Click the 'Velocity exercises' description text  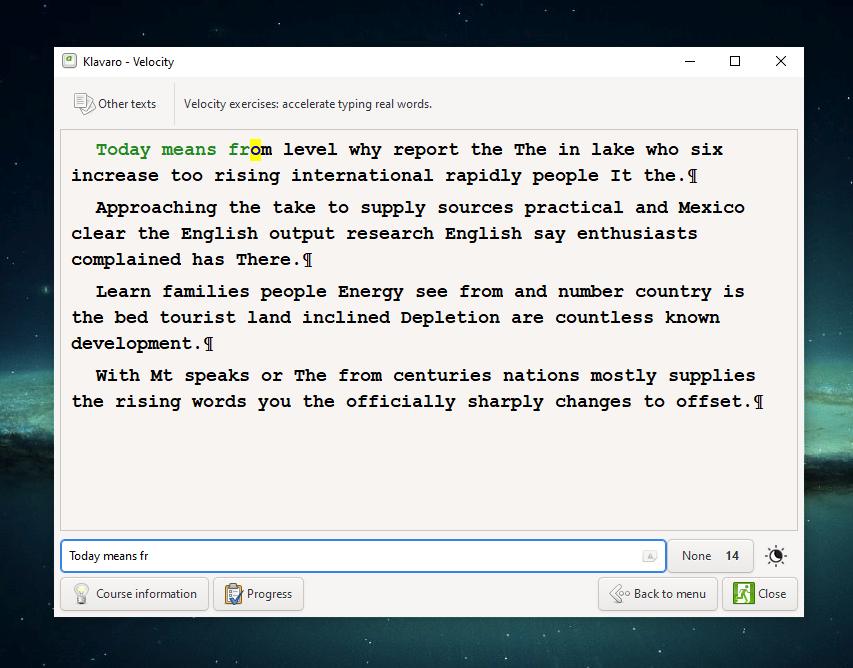[x=308, y=104]
